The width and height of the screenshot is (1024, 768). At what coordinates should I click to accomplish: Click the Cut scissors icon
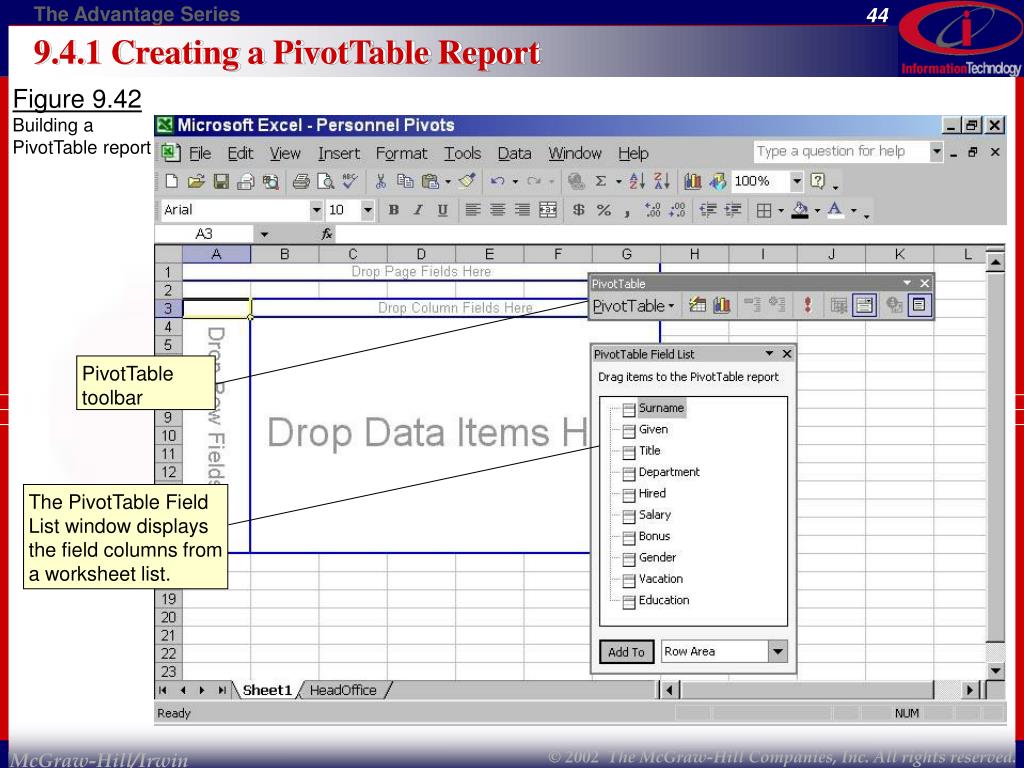click(381, 182)
